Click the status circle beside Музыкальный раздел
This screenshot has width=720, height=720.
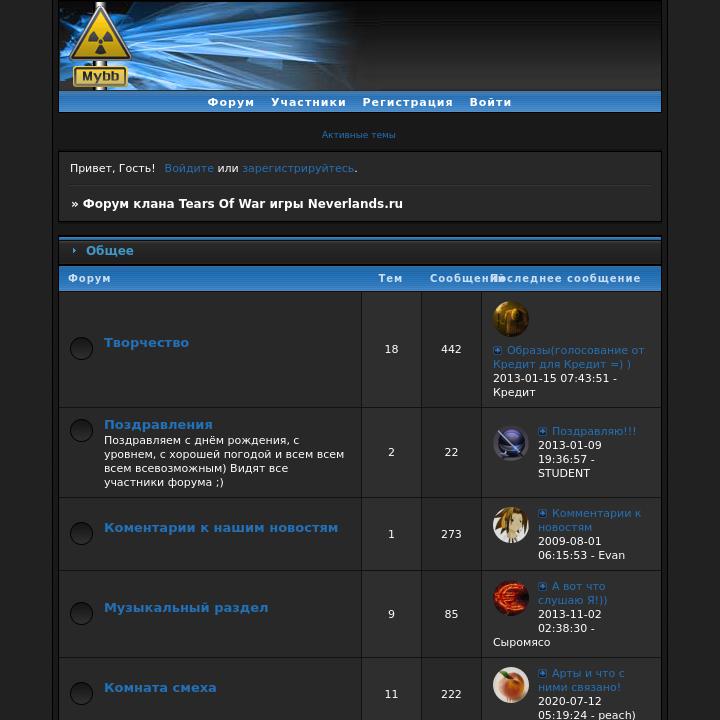click(81, 613)
